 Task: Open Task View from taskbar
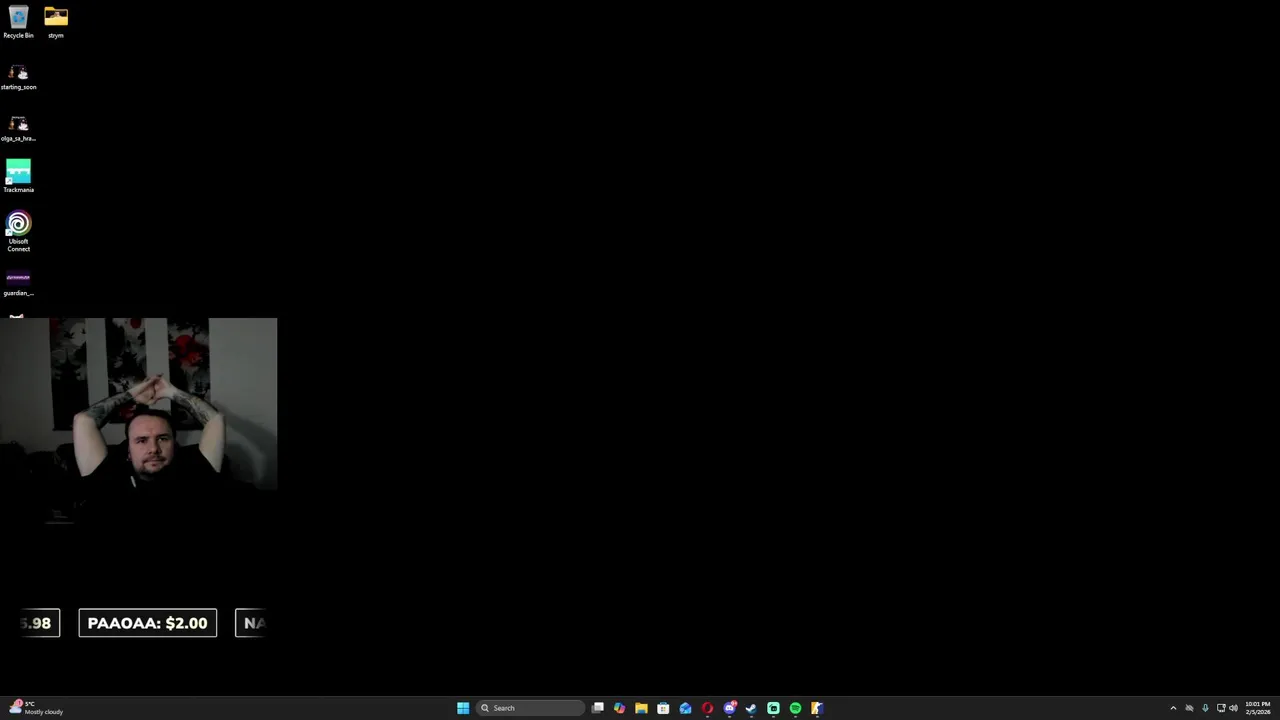point(598,708)
